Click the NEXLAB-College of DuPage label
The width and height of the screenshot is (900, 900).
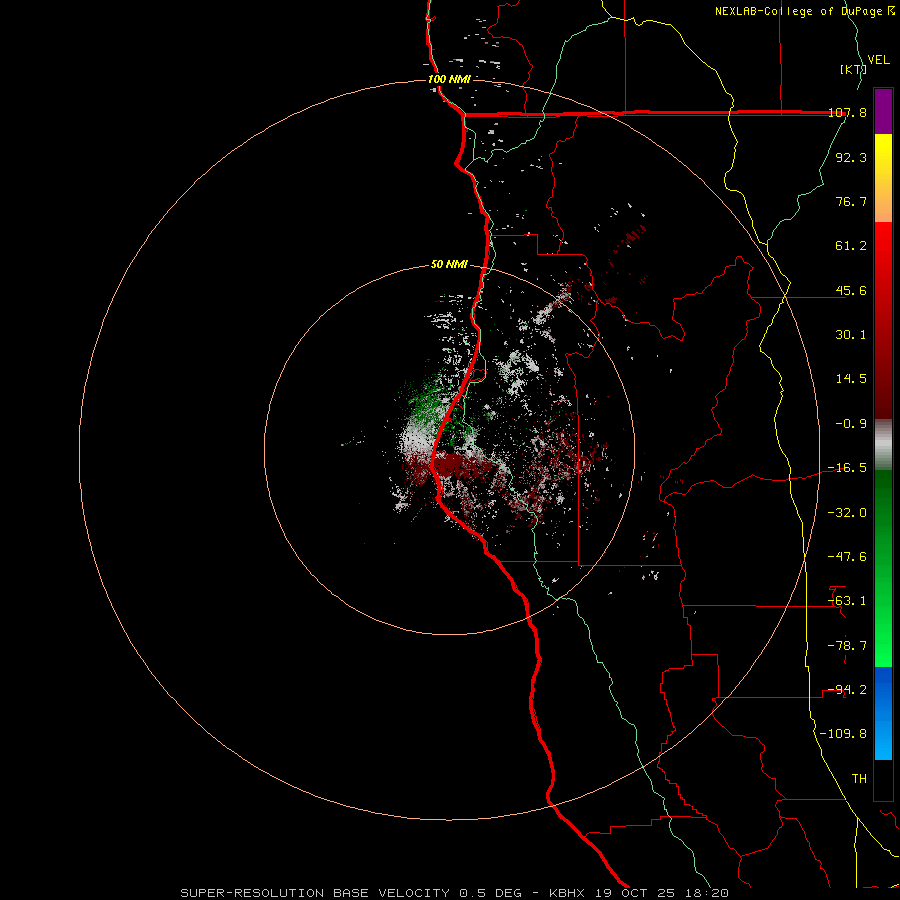coord(798,11)
